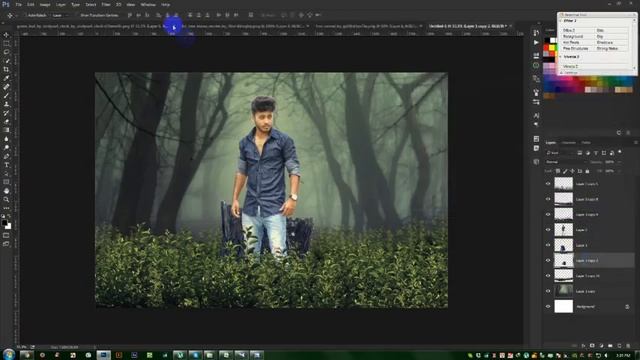Viewport: 640px width, 360px height.
Task: Select the History Brush tool
Action: [x=6, y=113]
